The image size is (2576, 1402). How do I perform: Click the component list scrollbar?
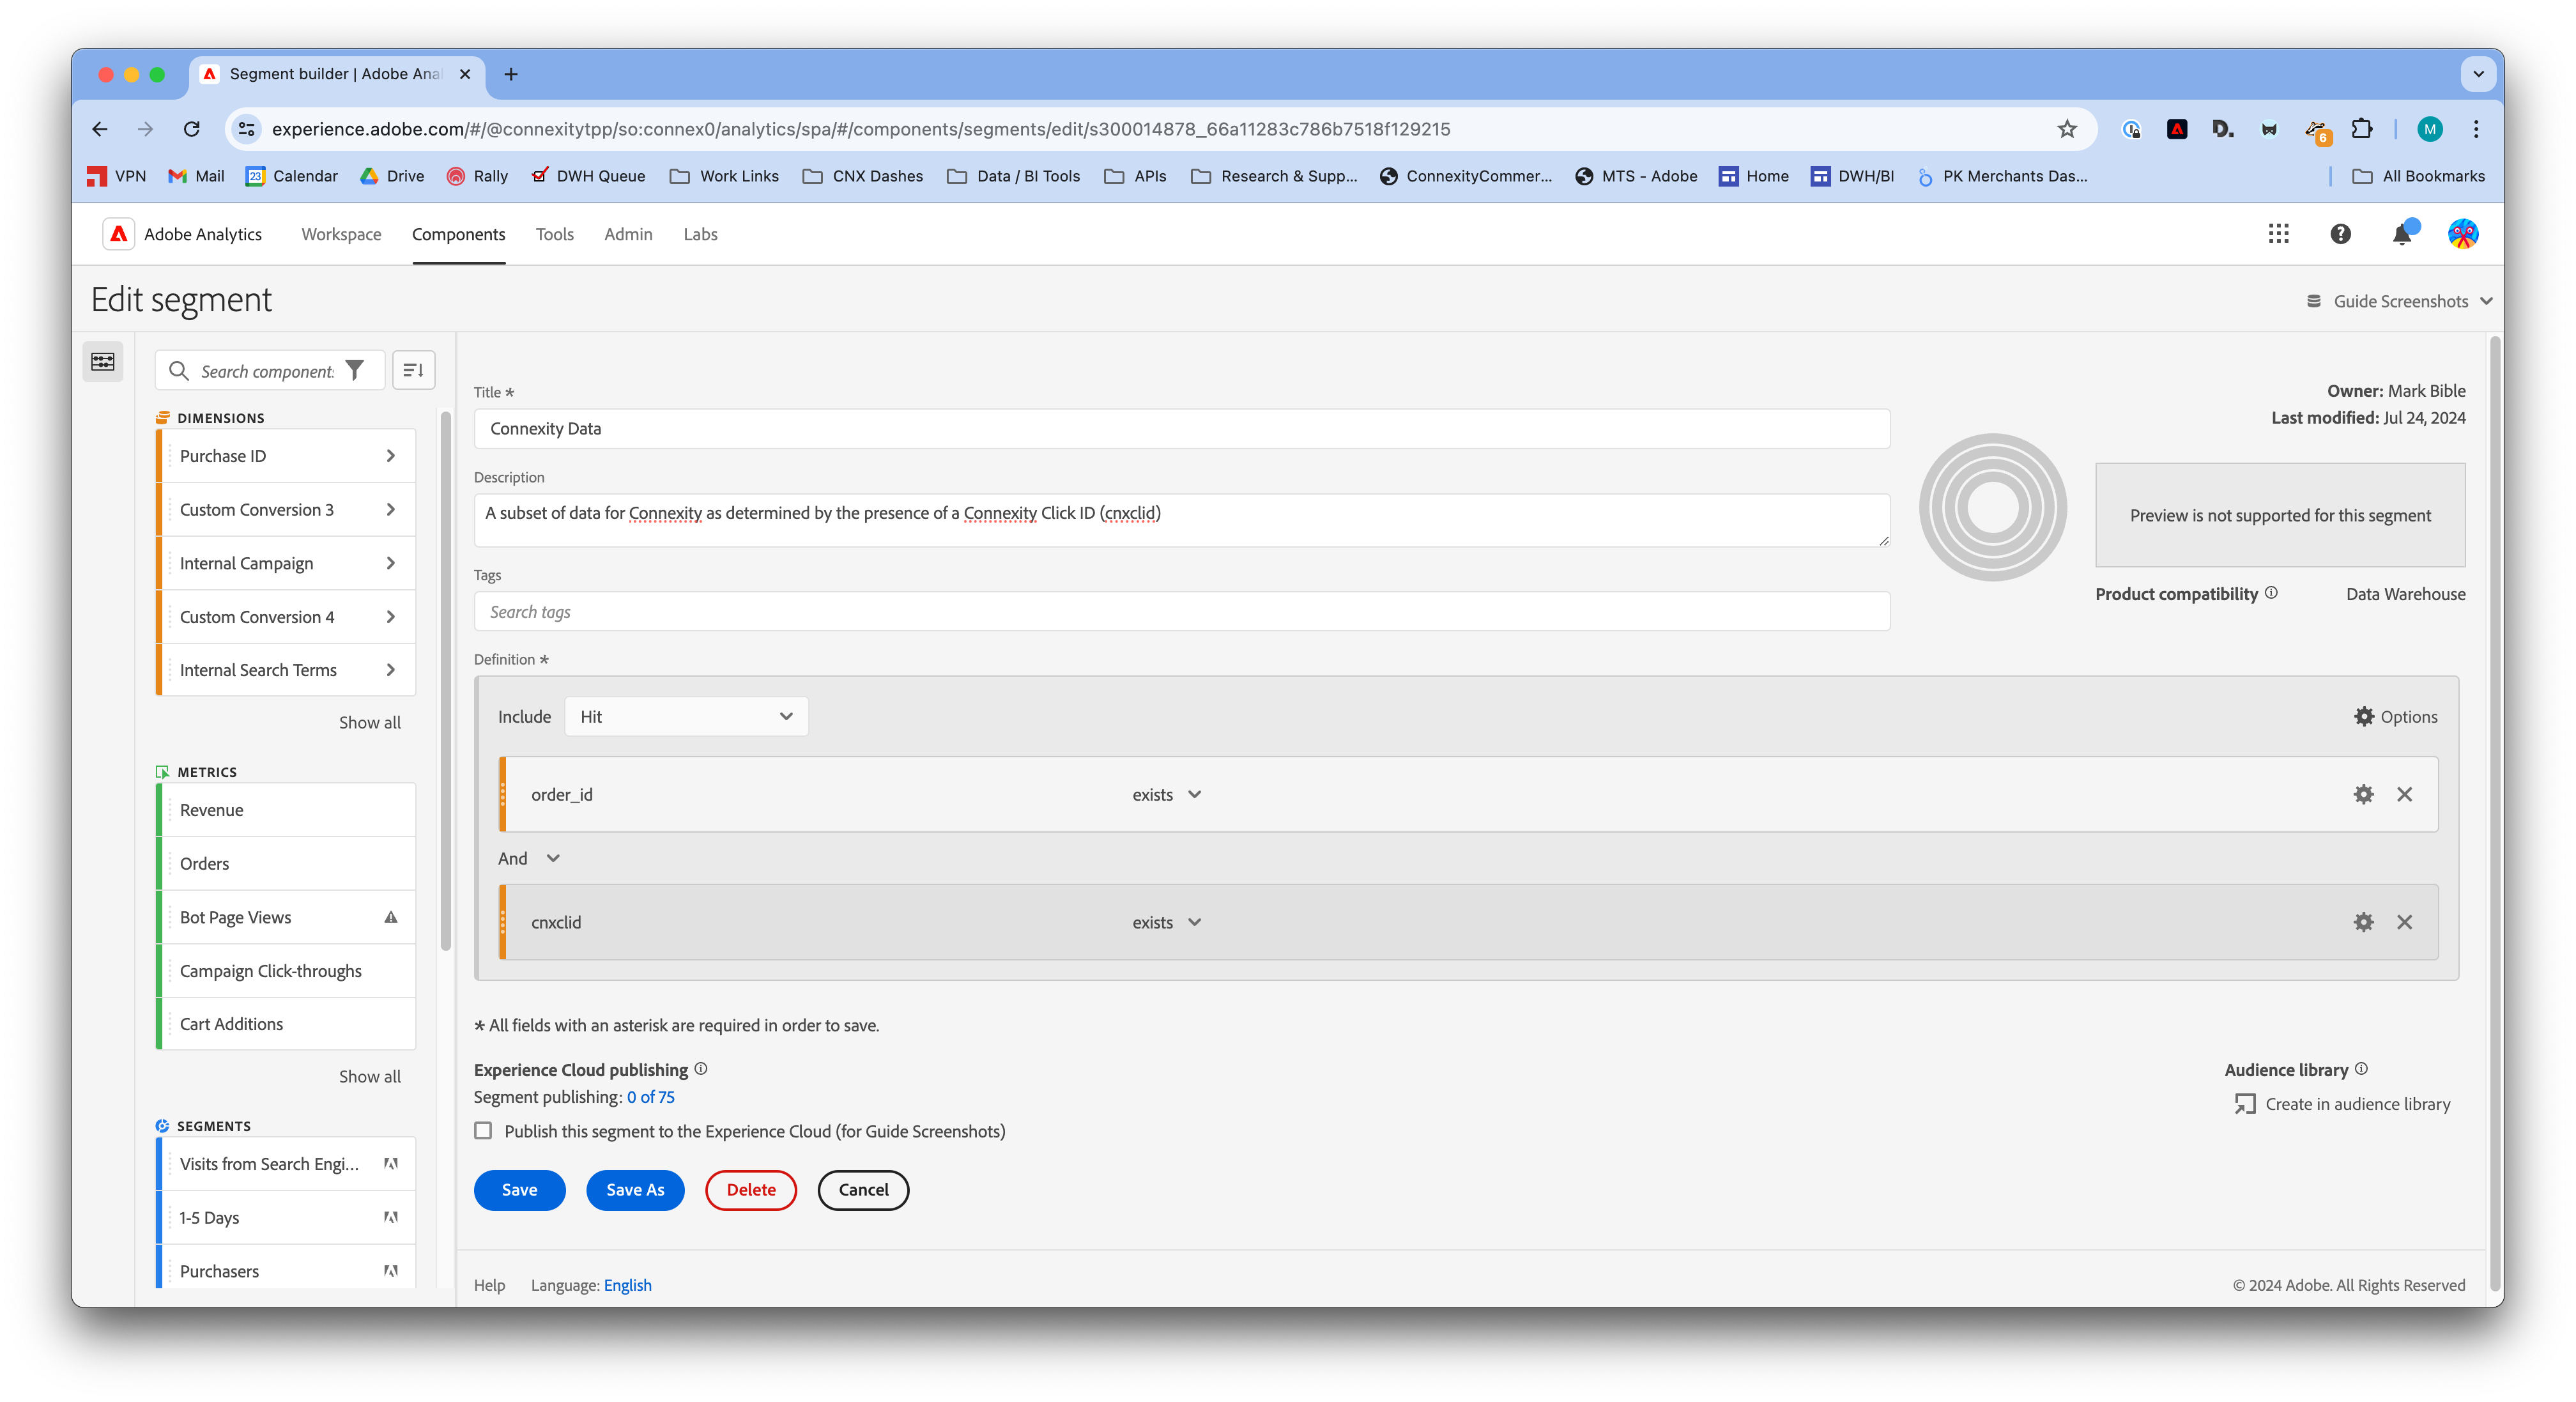pos(445,680)
